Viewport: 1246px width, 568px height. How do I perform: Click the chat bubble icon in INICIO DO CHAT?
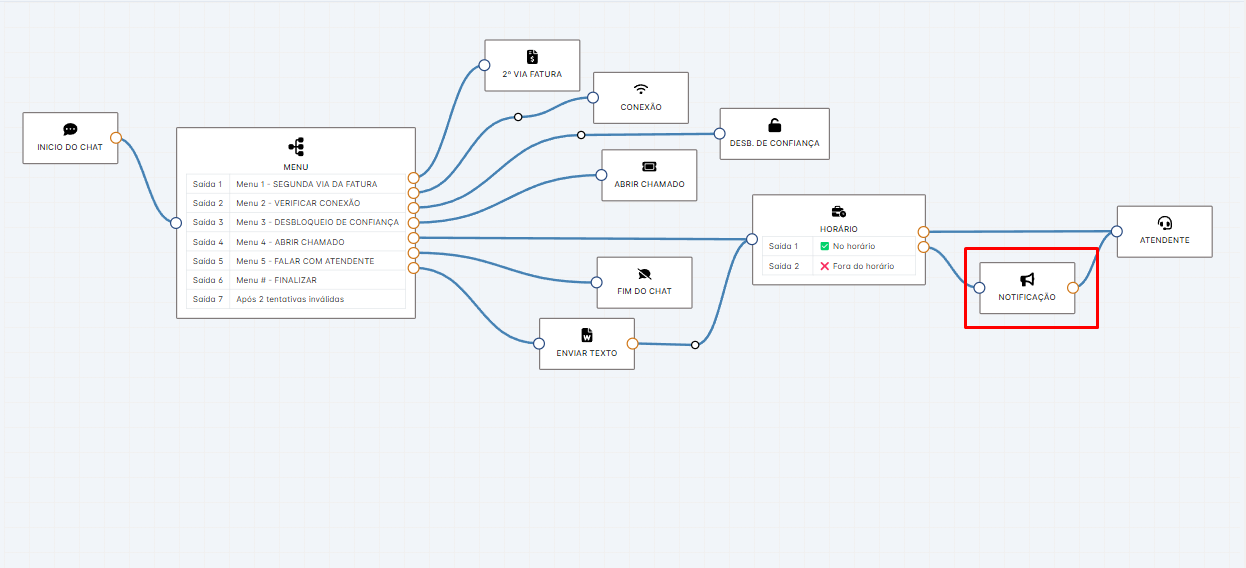[70, 129]
